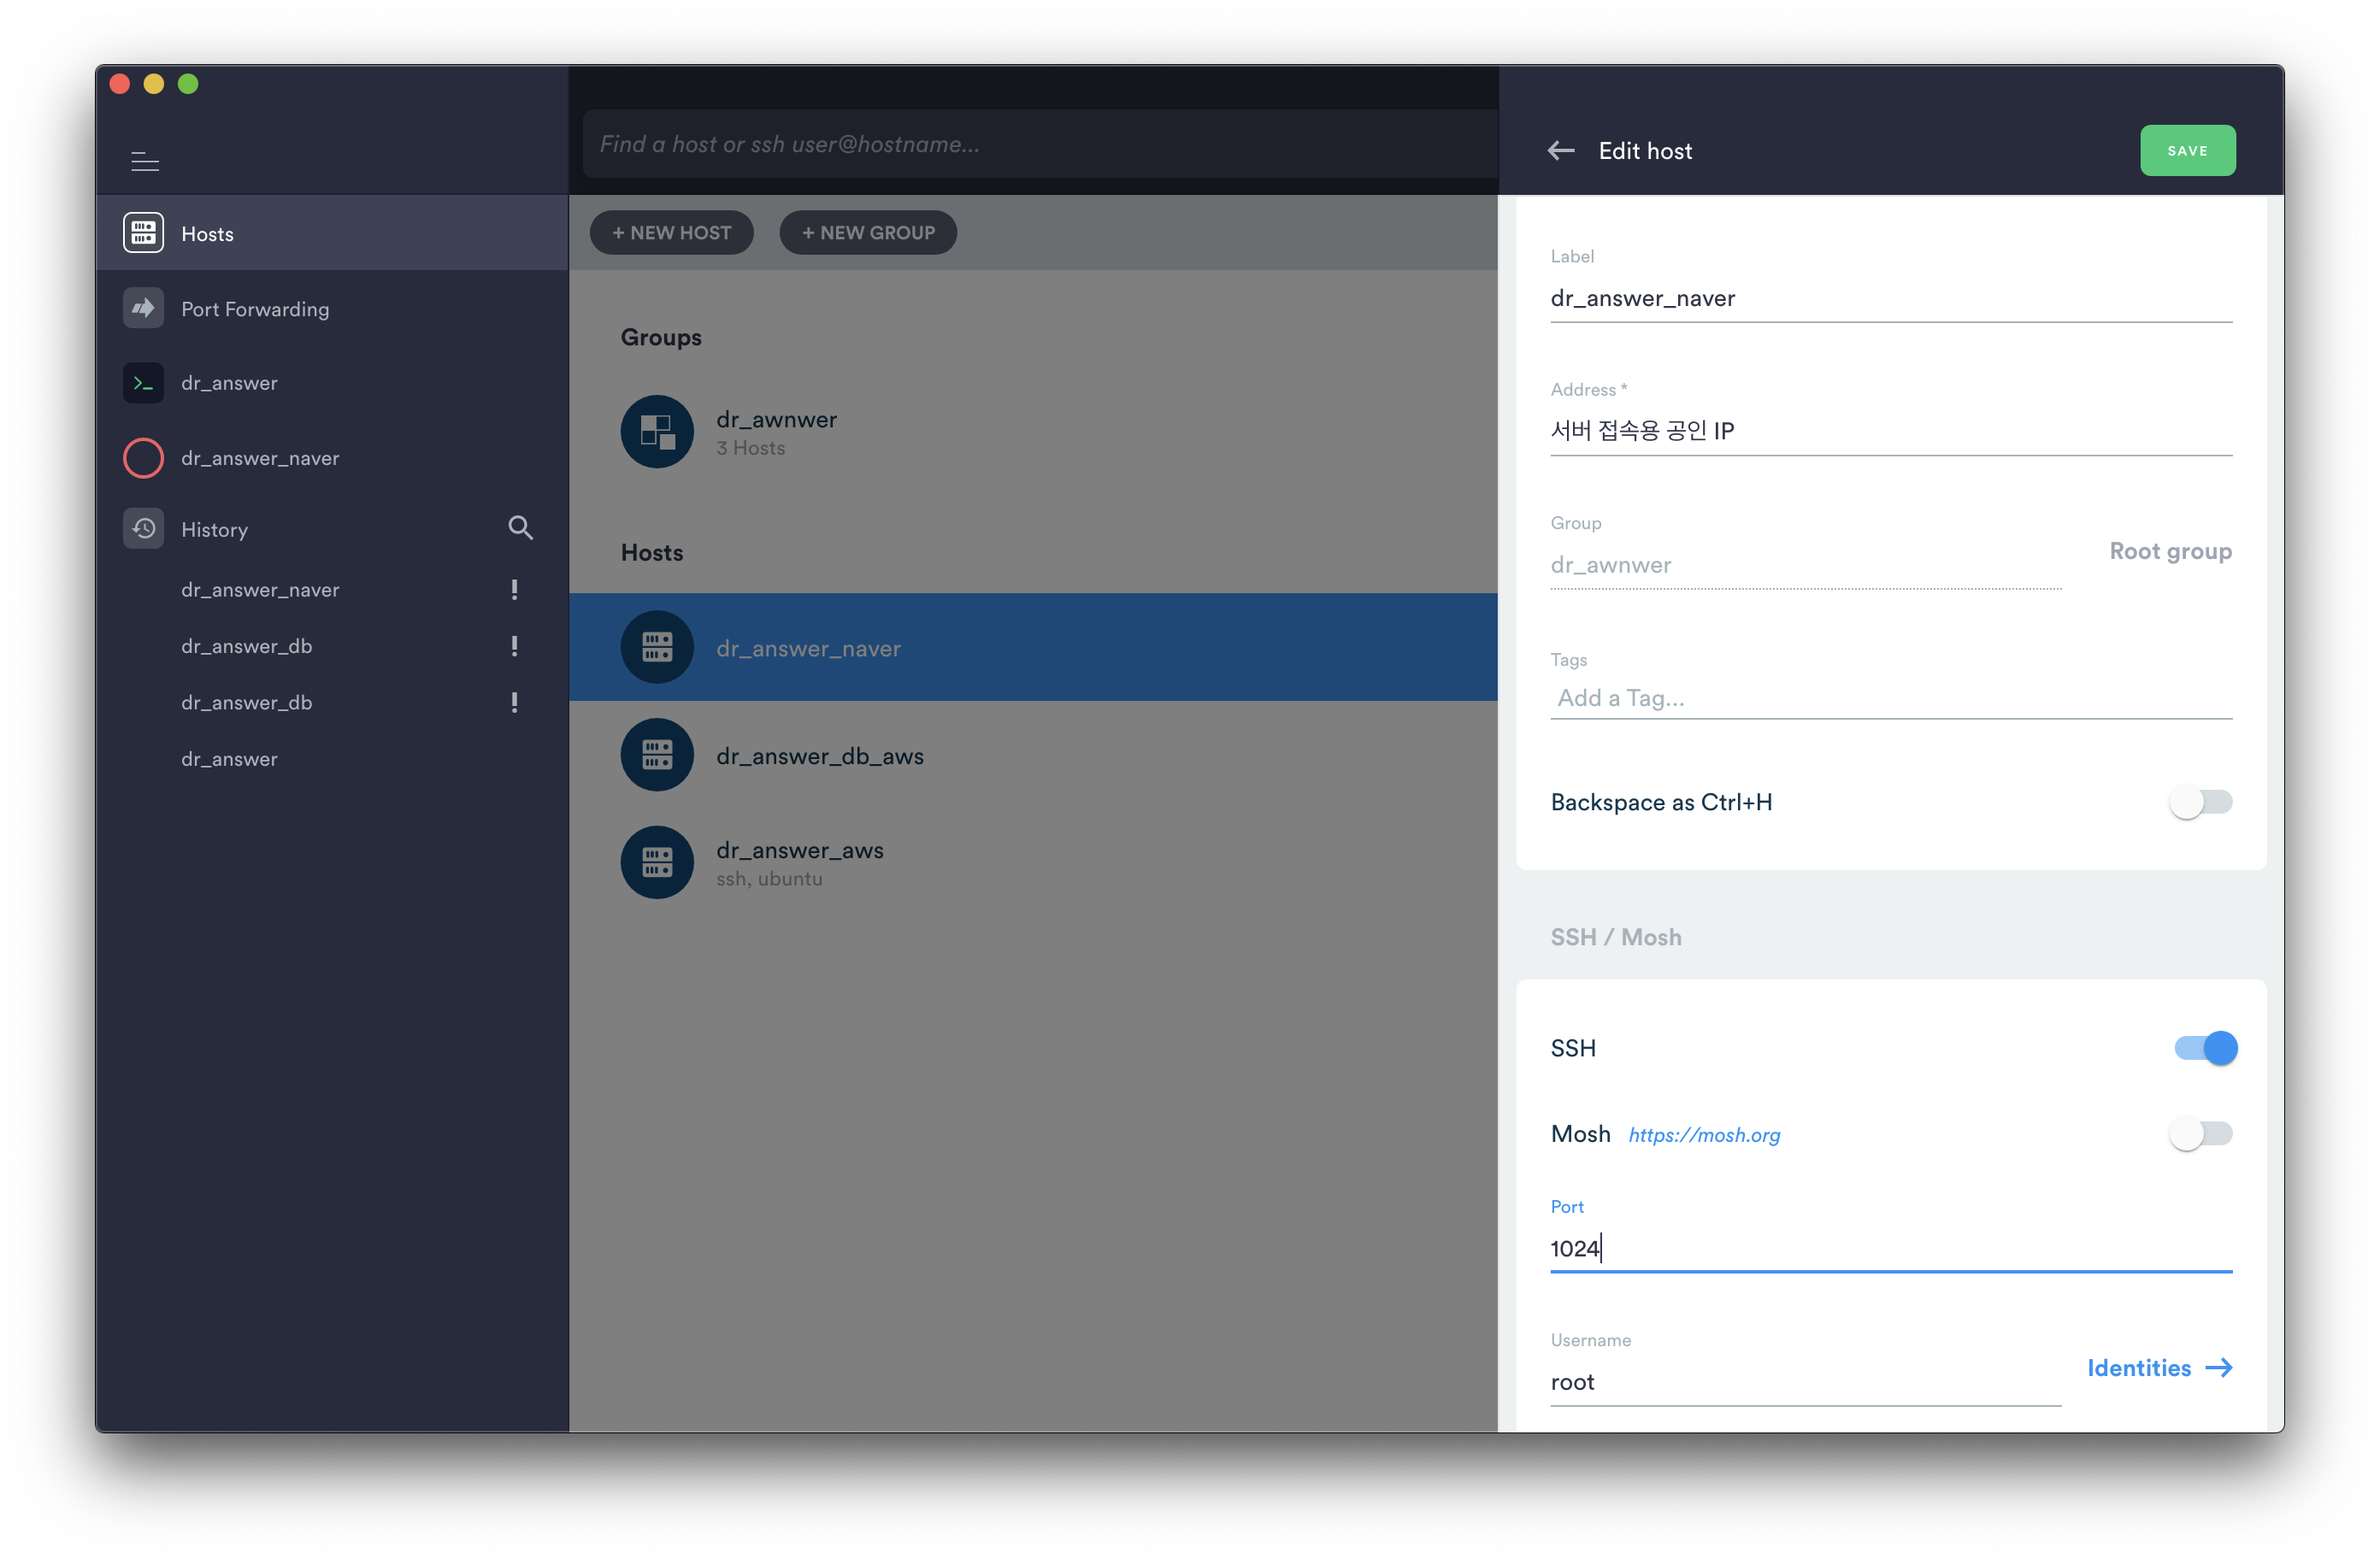Click the dr_answer terminal icon in sidebar
Viewport: 2380px width, 1559px height.
pyautogui.click(x=143, y=383)
